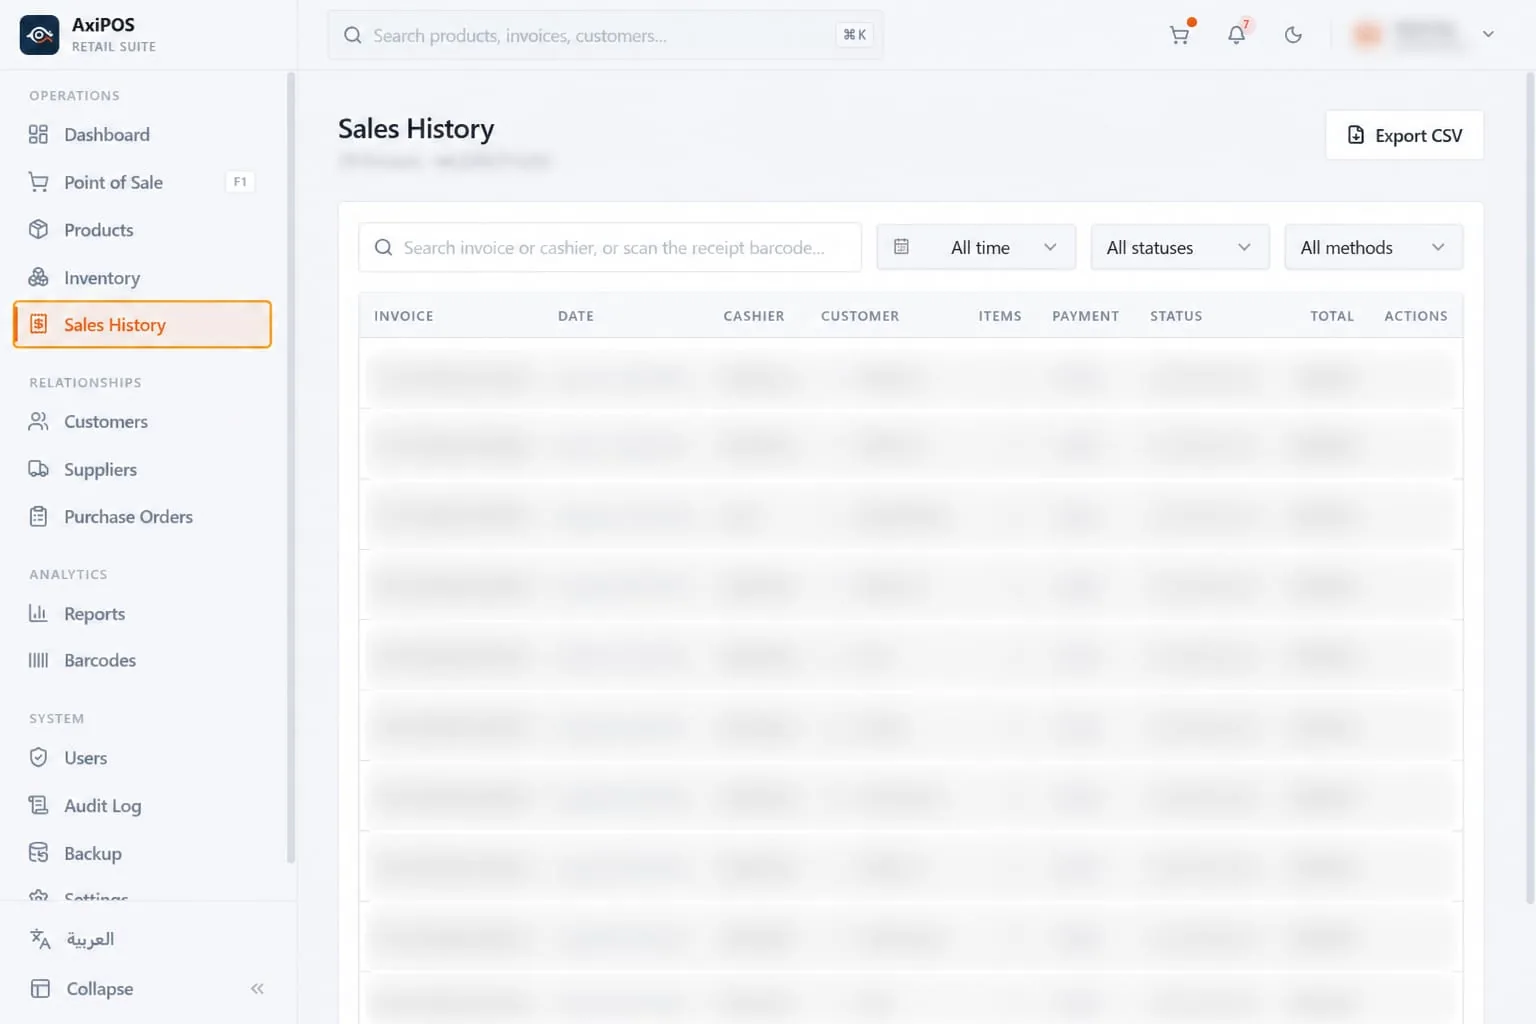
Task: Click the Suppliers truck icon
Action: pos(38,469)
